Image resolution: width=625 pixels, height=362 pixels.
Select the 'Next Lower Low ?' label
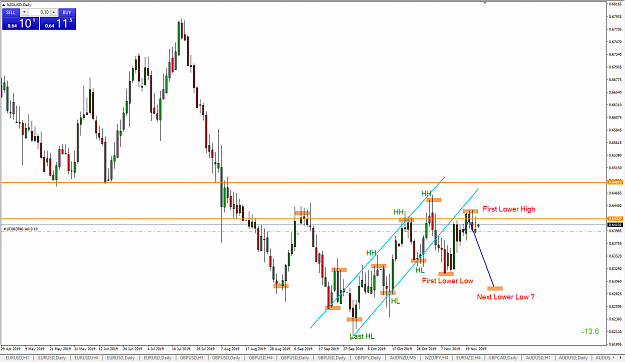coord(505,297)
